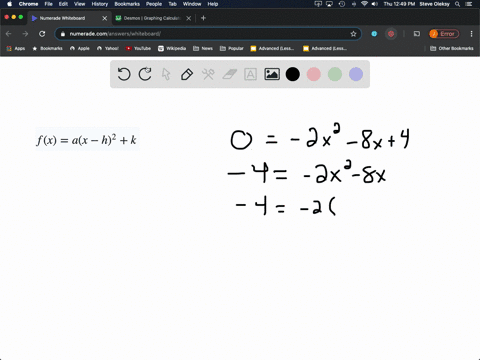Expand the Popular bookmarks folder
480x360 pixels.
(232, 48)
